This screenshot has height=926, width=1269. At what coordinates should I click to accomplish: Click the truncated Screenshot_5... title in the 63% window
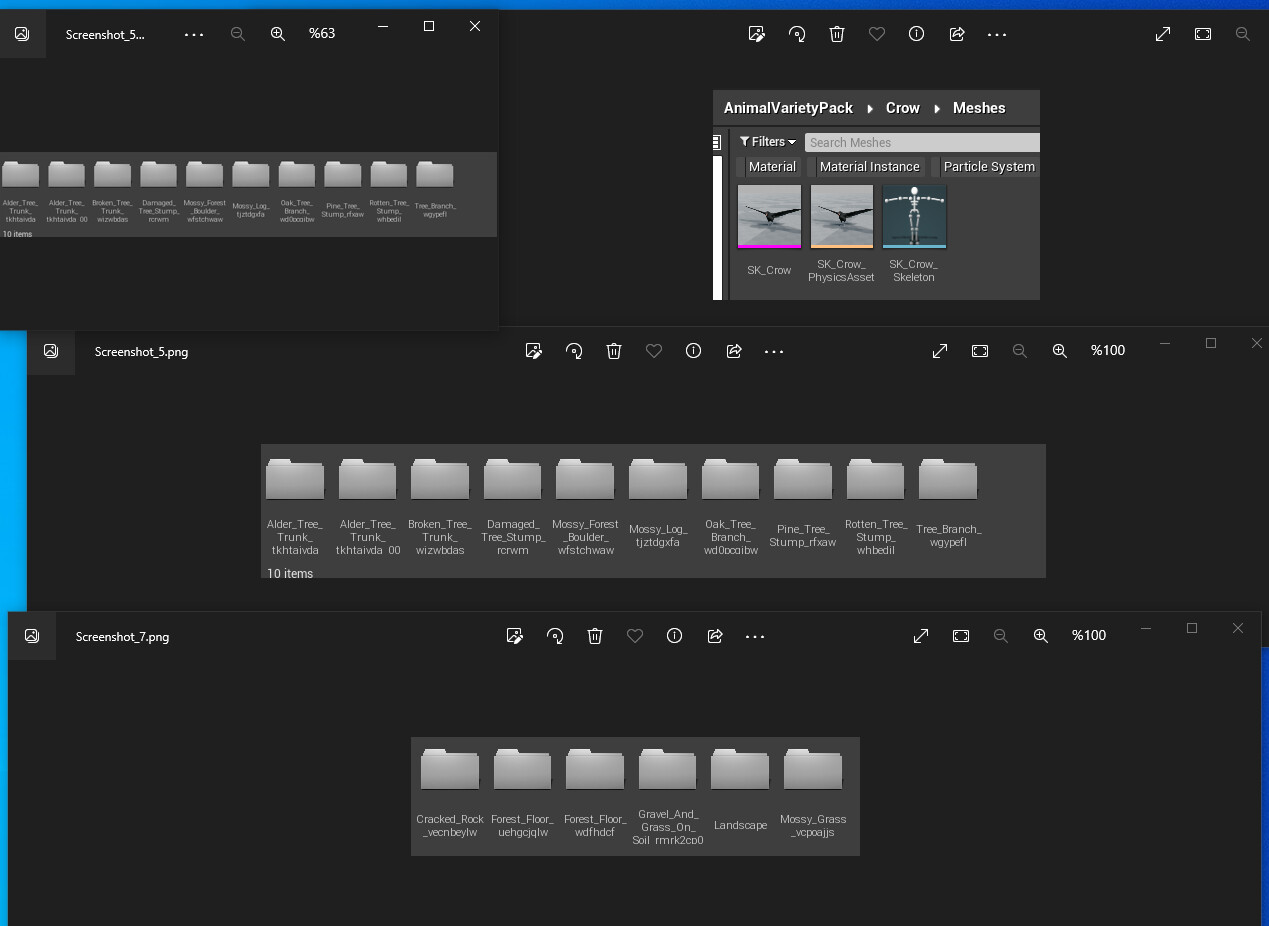point(105,35)
